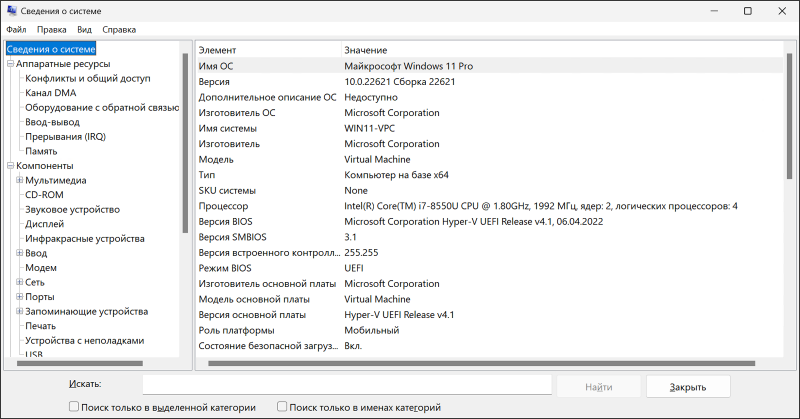Collapse the Аппаратные ресурсы tree node

click(9, 64)
